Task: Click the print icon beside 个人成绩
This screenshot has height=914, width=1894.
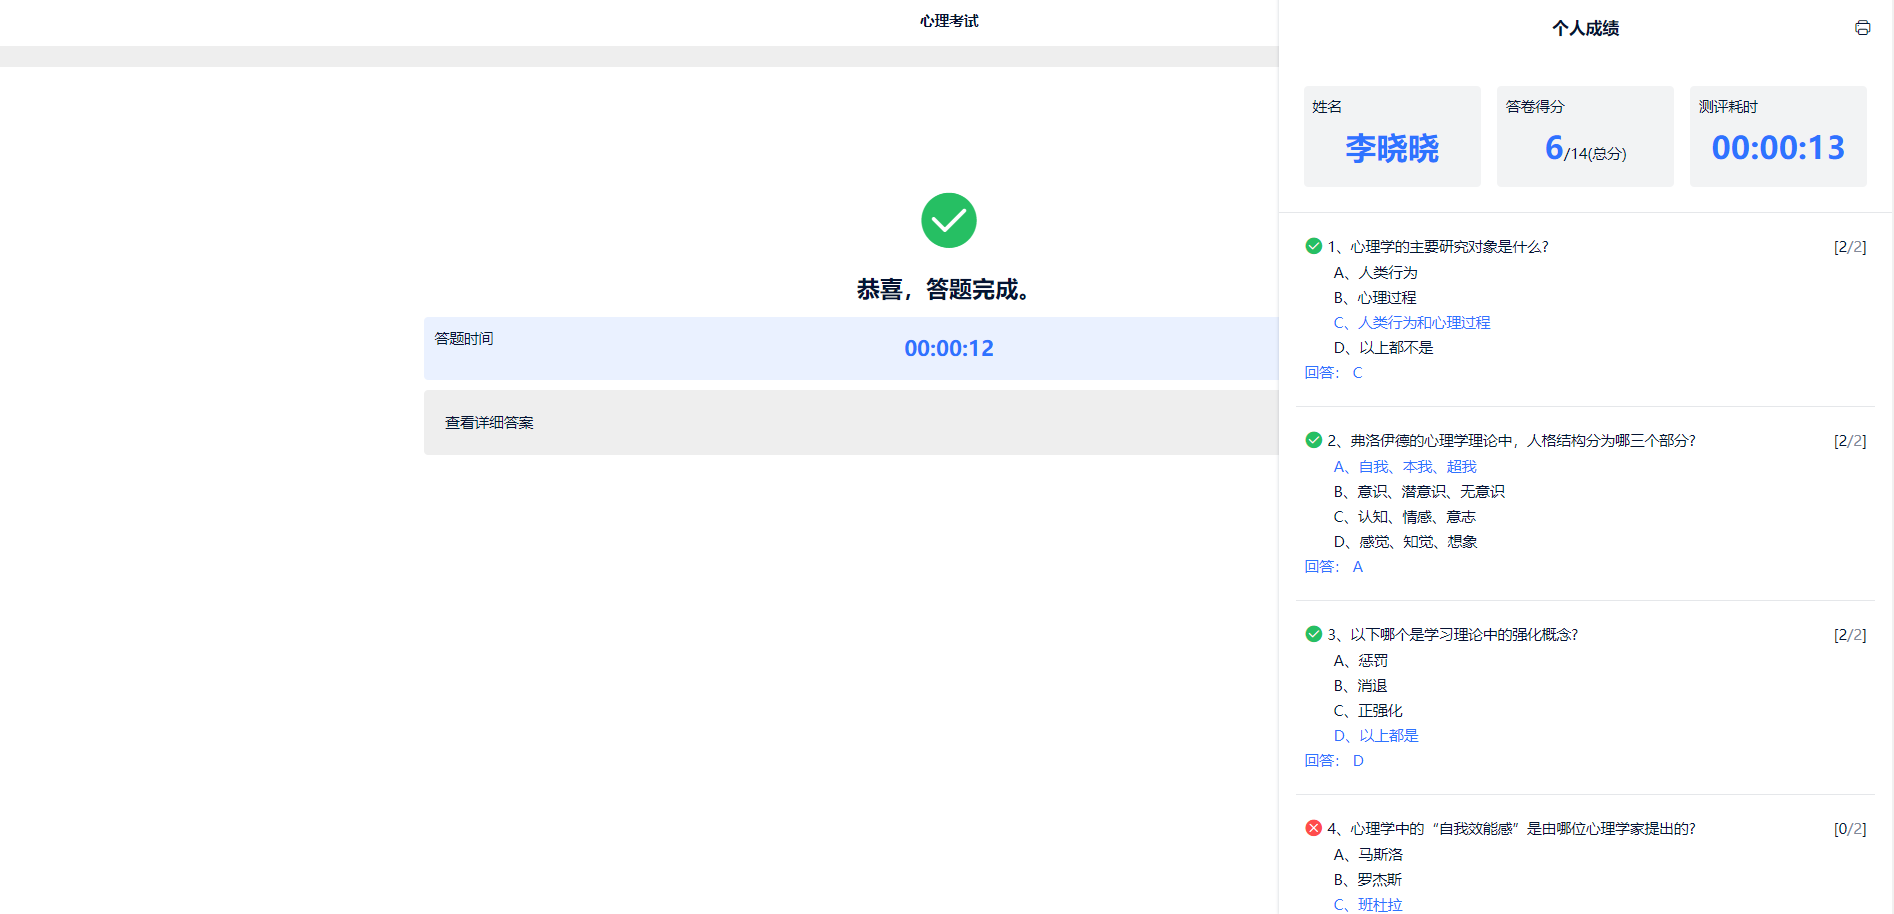Action: (1862, 28)
